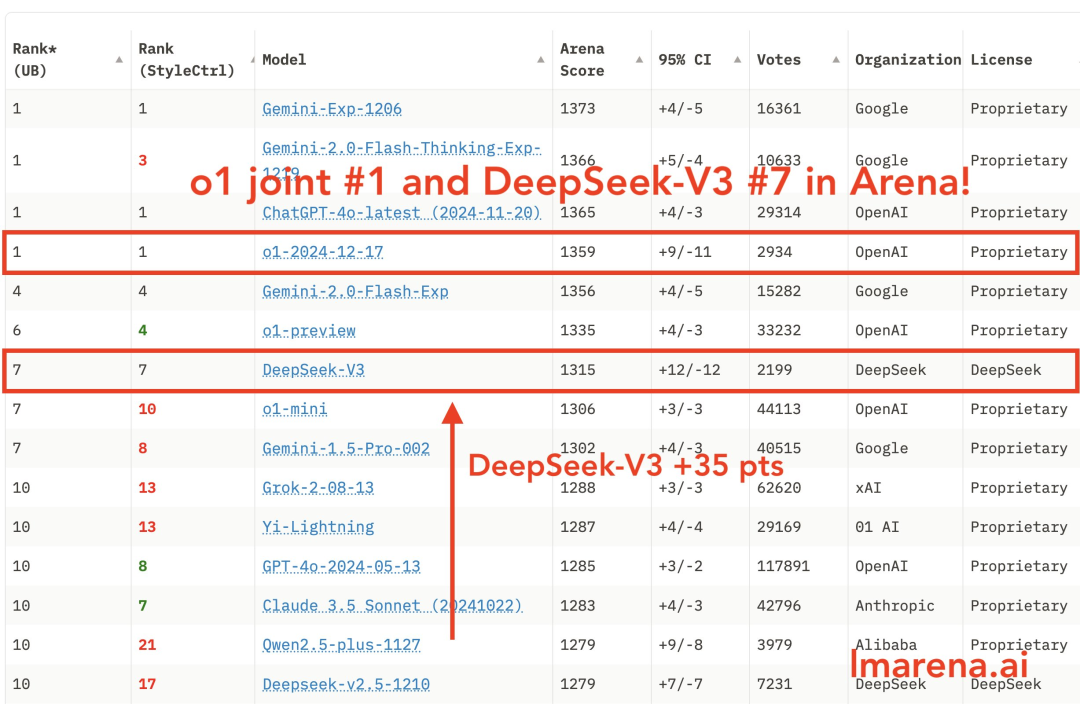Sort by Votes column arrow
This screenshot has height=704, width=1080.
click(x=836, y=60)
